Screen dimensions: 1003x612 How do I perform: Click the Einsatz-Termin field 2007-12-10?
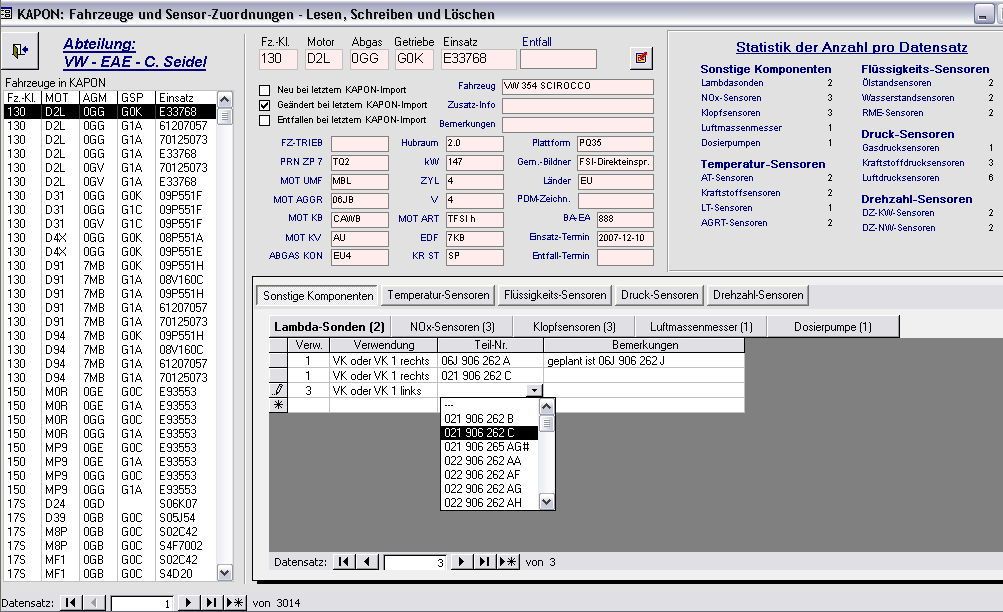pos(625,238)
